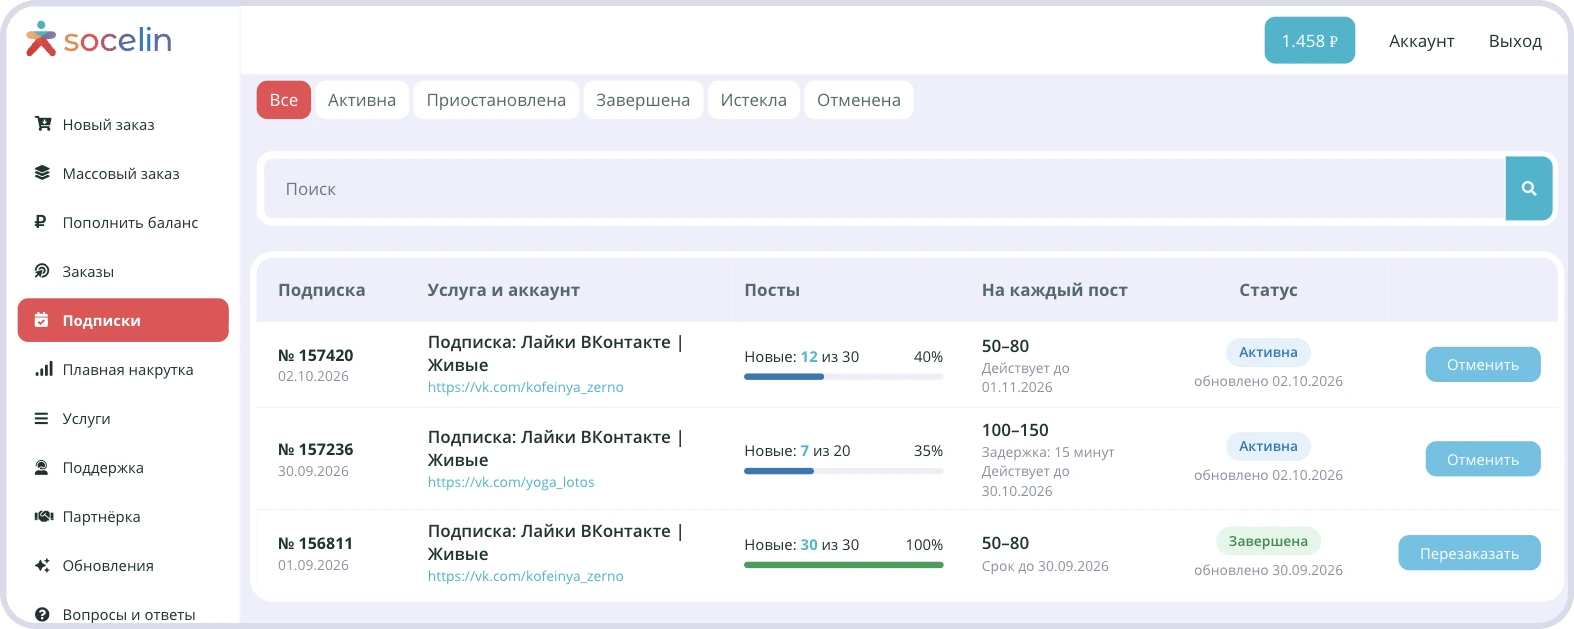Click the 40% progress bar of order 157420
Screen dimensions: 1574x629
[x=844, y=377]
